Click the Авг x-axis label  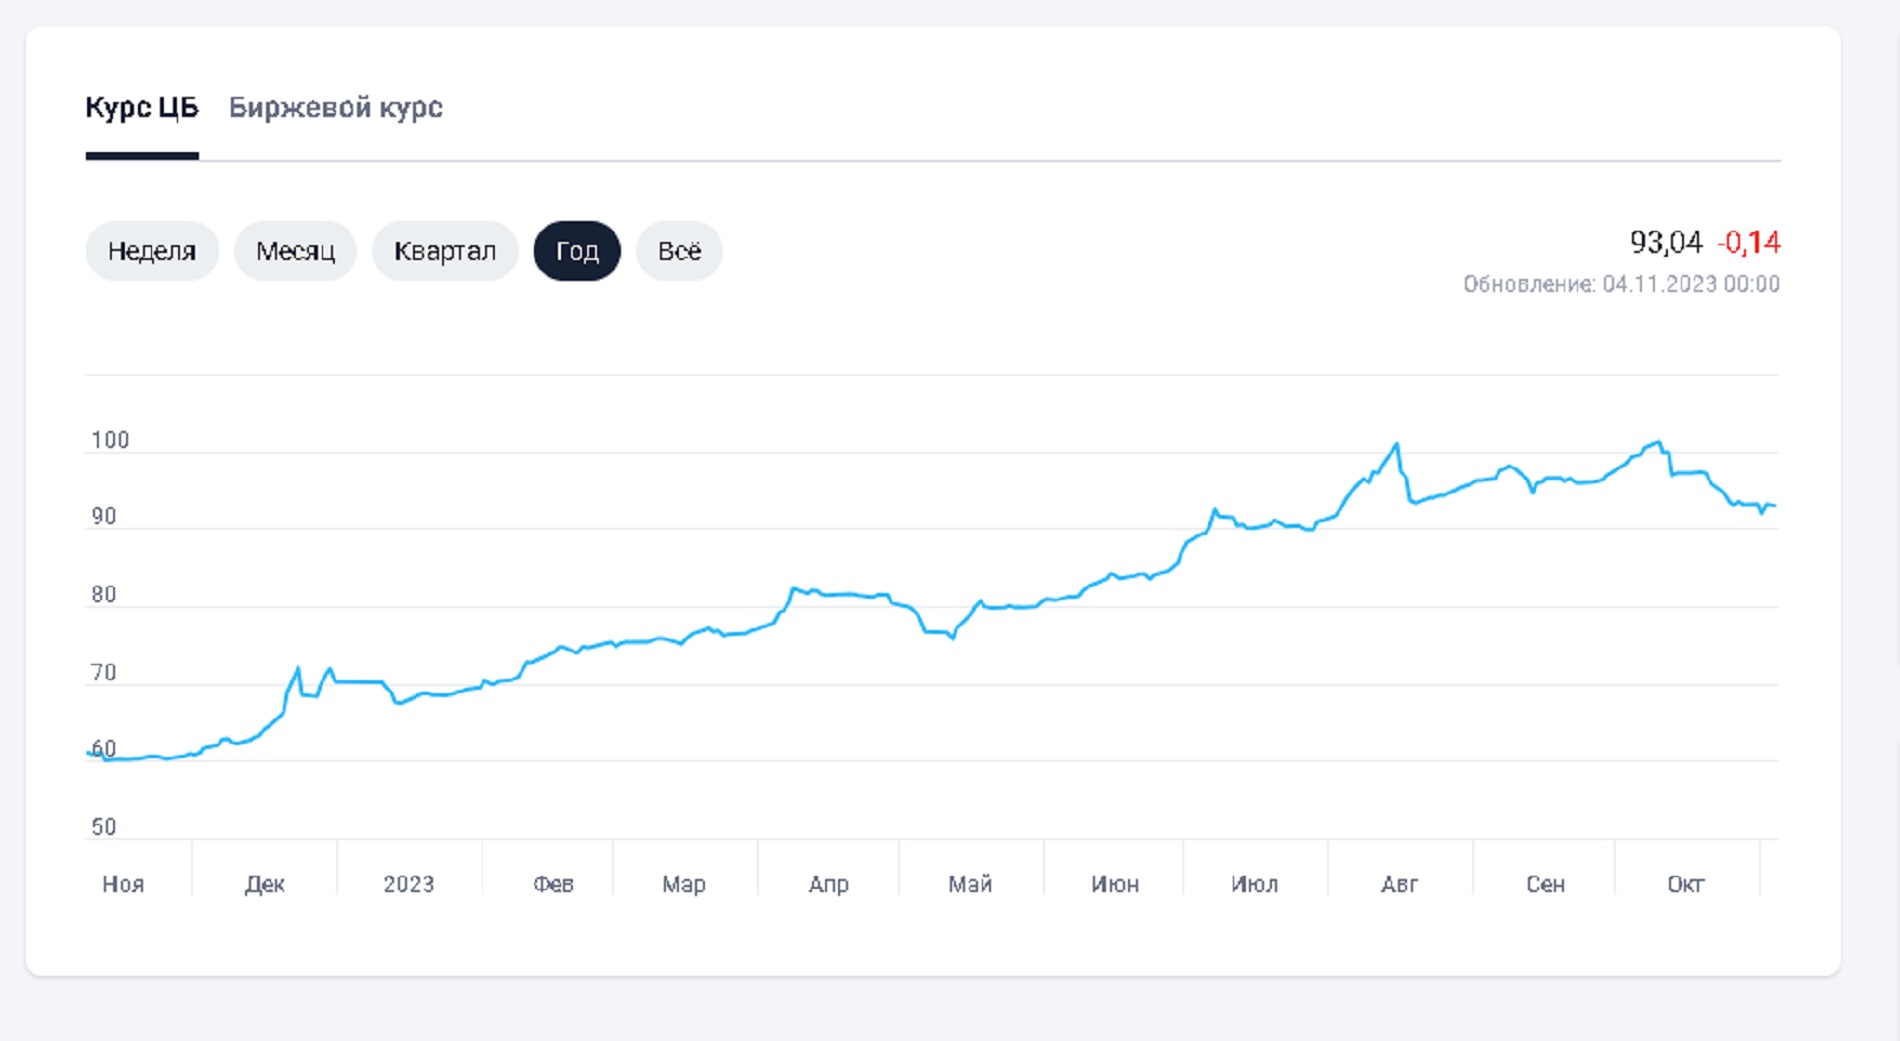[x=1399, y=884]
